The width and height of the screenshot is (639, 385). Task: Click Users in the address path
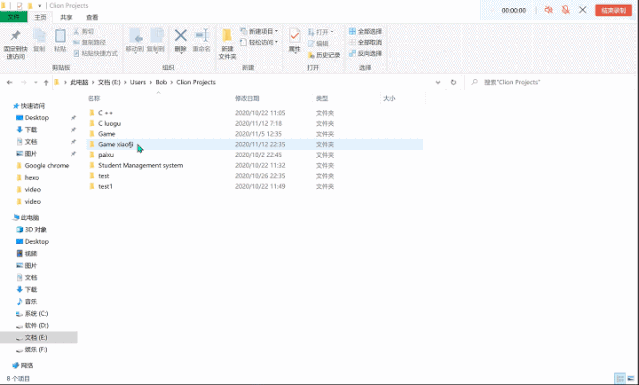coord(138,82)
